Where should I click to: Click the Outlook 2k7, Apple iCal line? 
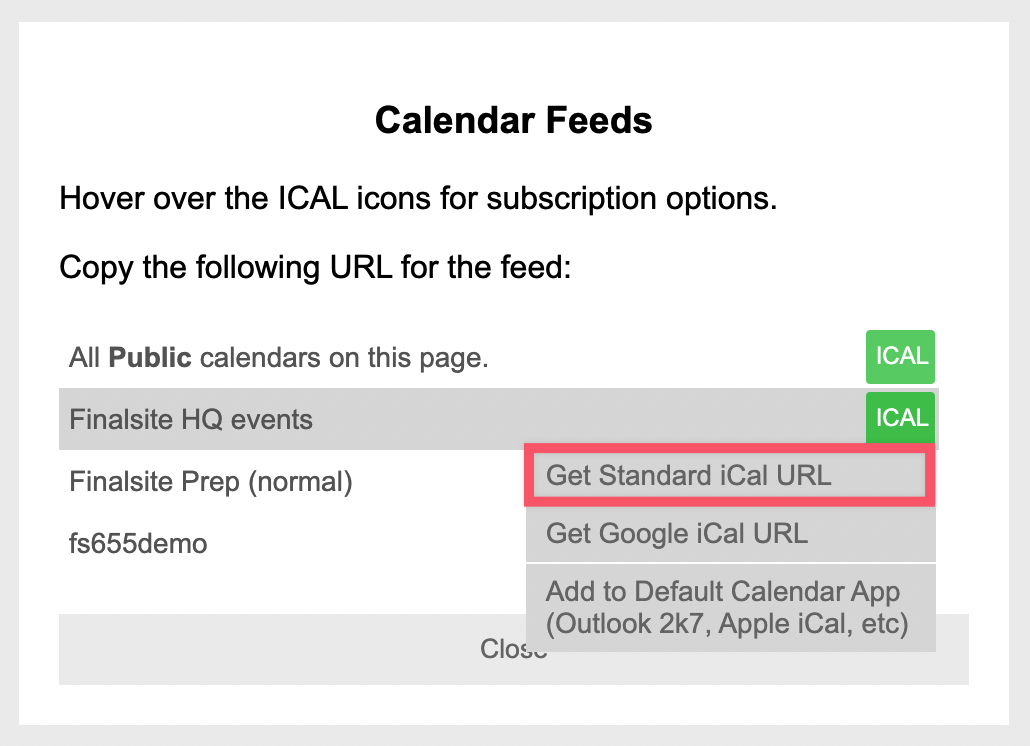click(727, 626)
